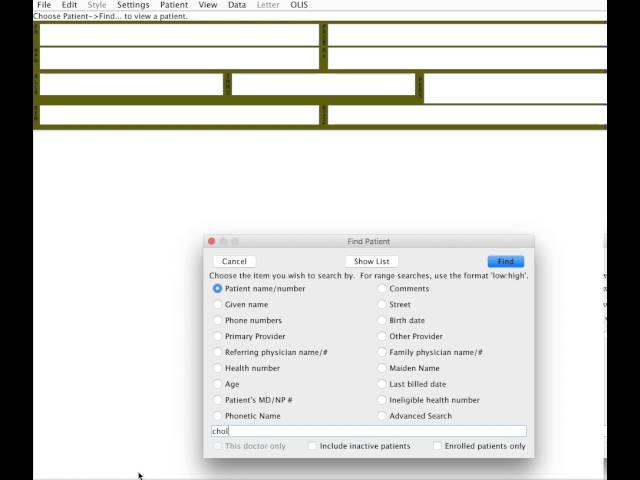
Task: Open the Data menu
Action: [237, 5]
